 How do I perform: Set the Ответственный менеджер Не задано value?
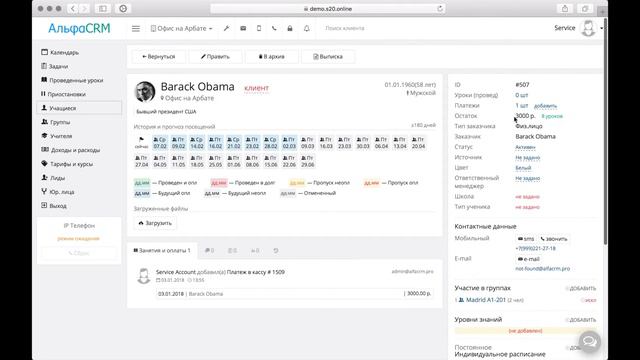(527, 178)
